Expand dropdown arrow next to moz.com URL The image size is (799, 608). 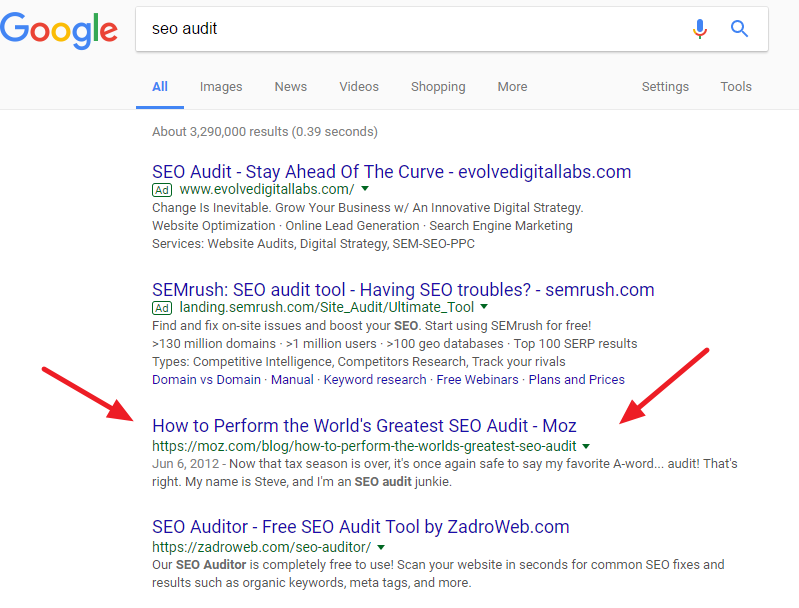click(586, 446)
